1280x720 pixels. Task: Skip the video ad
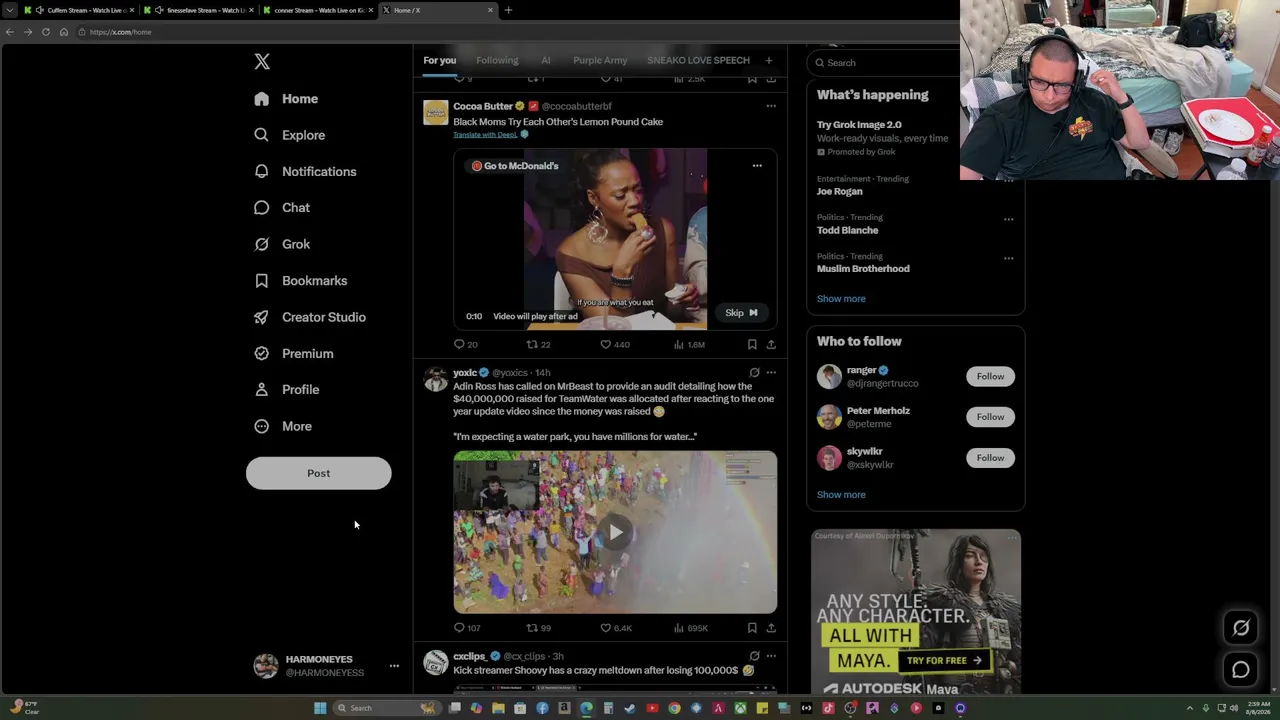point(741,313)
